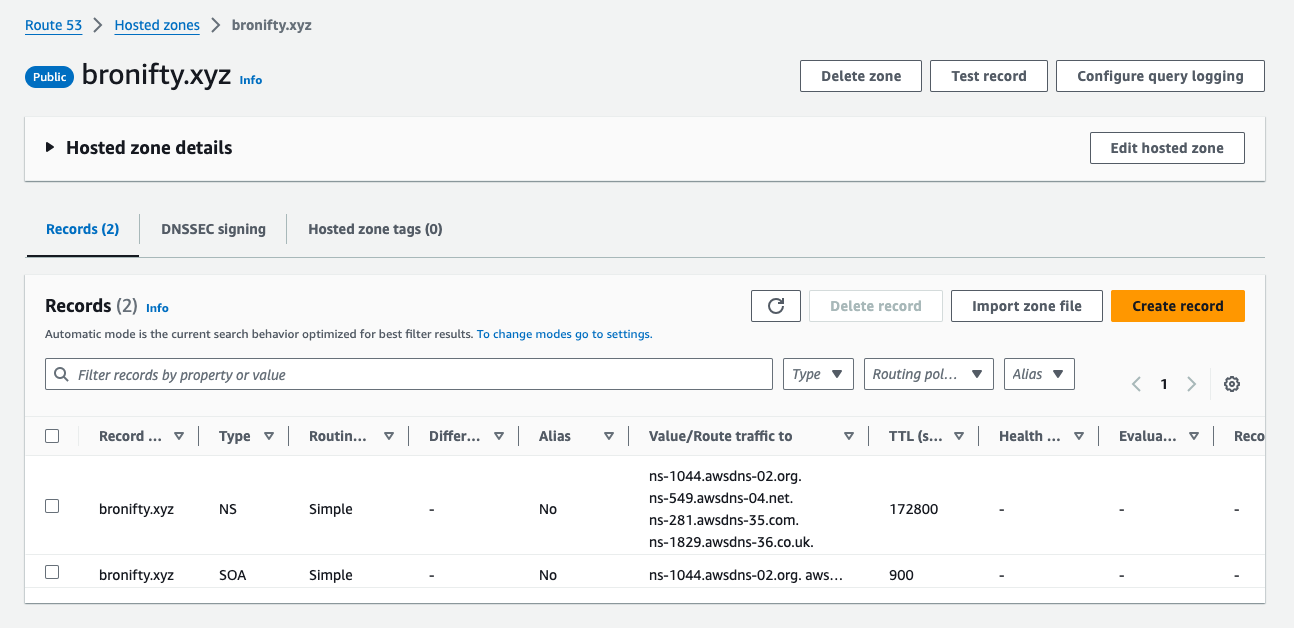The image size is (1294, 628).
Task: Sort by Record name column arrow
Action: coord(179,436)
